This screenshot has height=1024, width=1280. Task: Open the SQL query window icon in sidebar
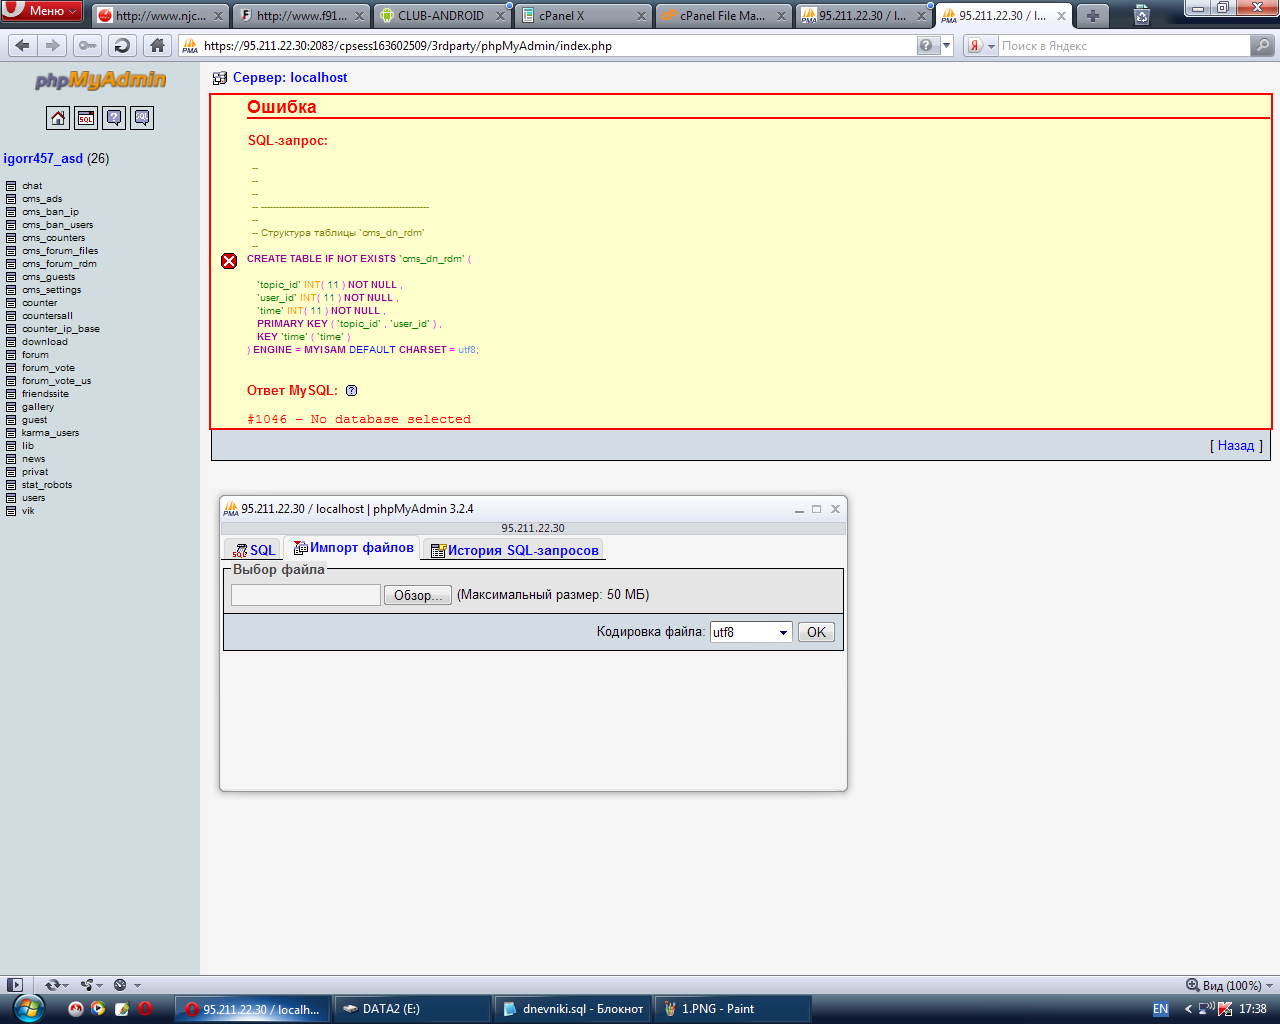coord(86,118)
